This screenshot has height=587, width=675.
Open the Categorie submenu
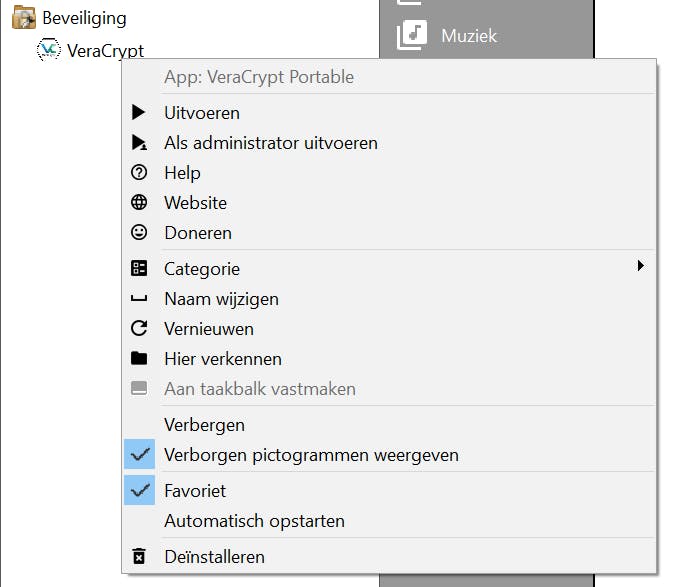[202, 269]
